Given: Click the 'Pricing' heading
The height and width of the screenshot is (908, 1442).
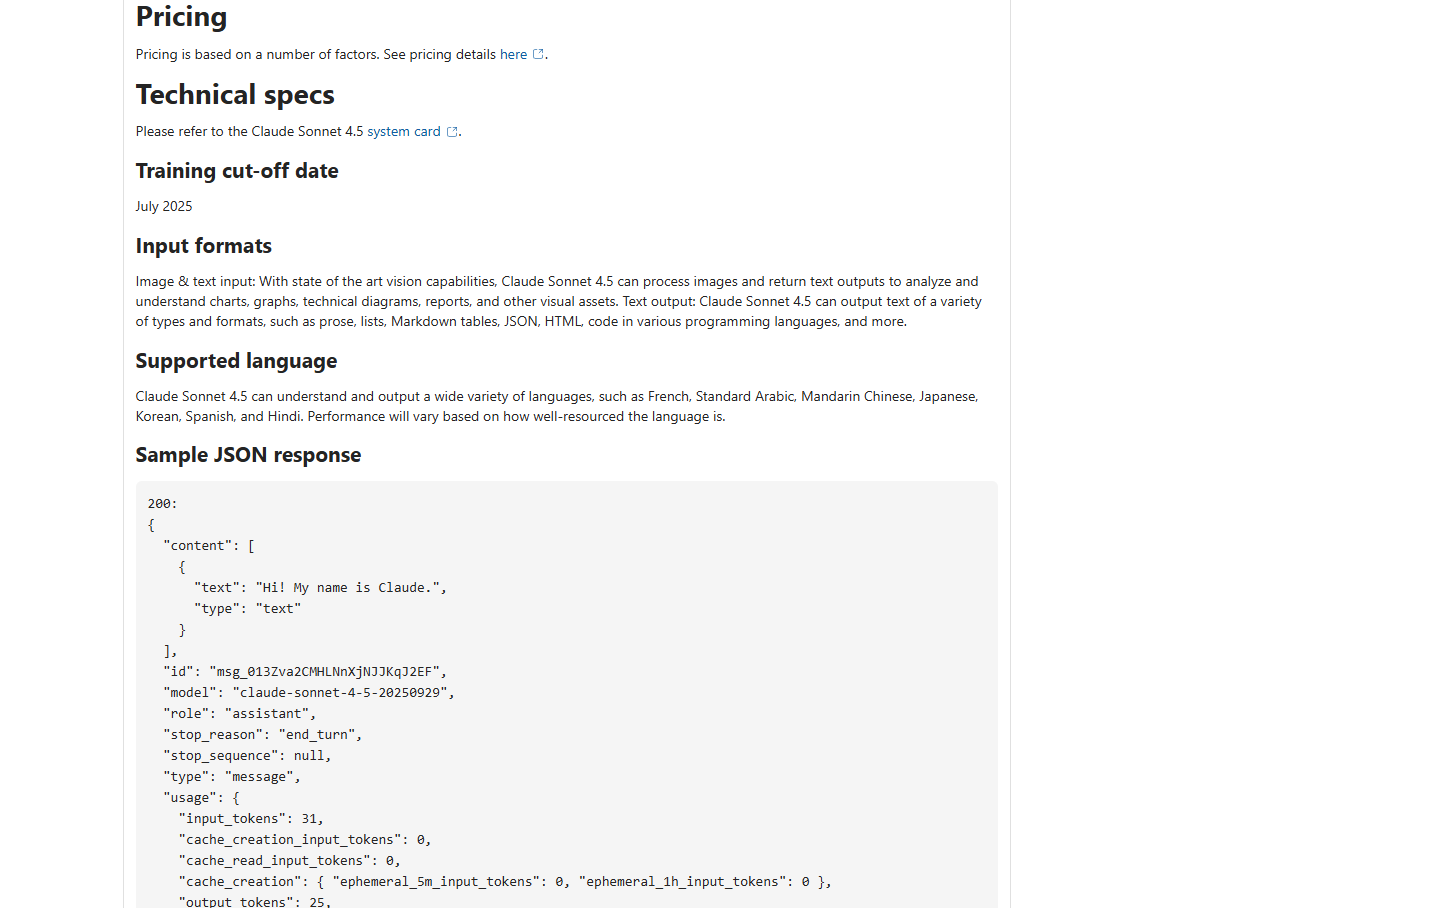Looking at the screenshot, I should 181,17.
